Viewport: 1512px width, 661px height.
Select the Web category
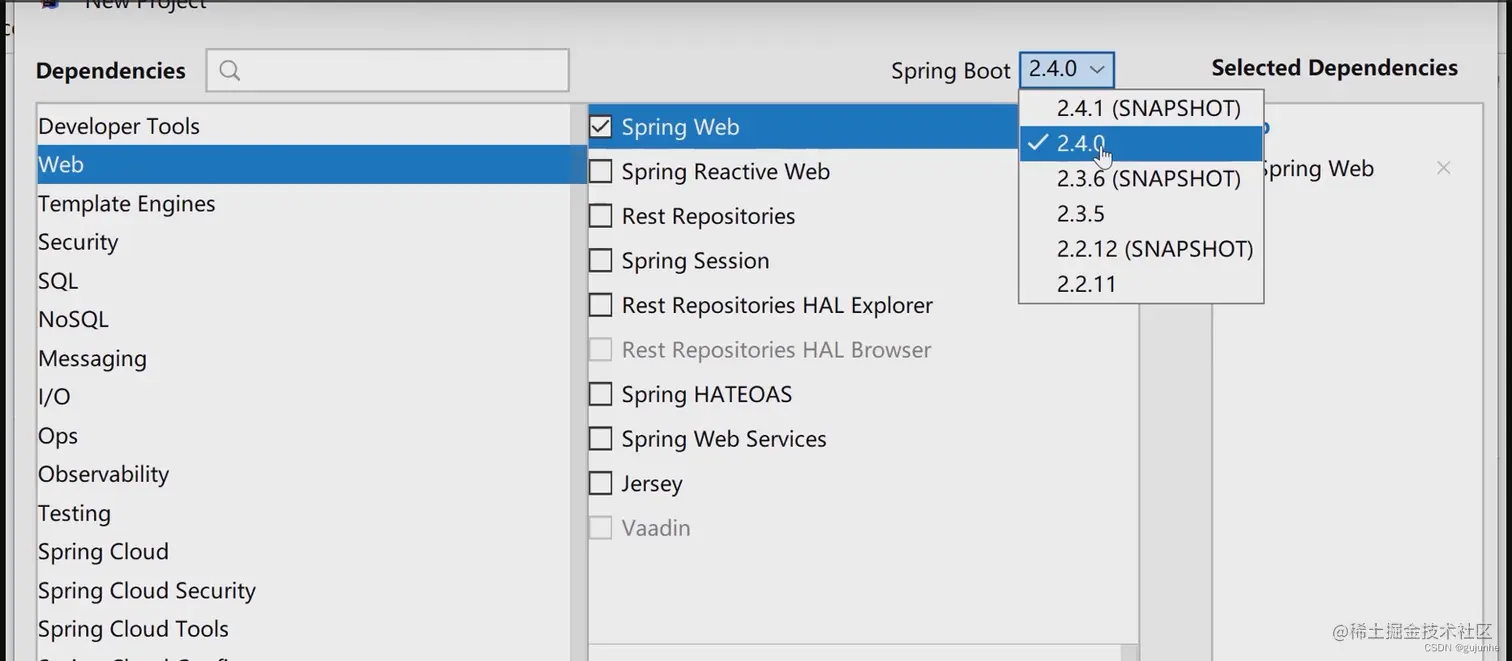311,164
